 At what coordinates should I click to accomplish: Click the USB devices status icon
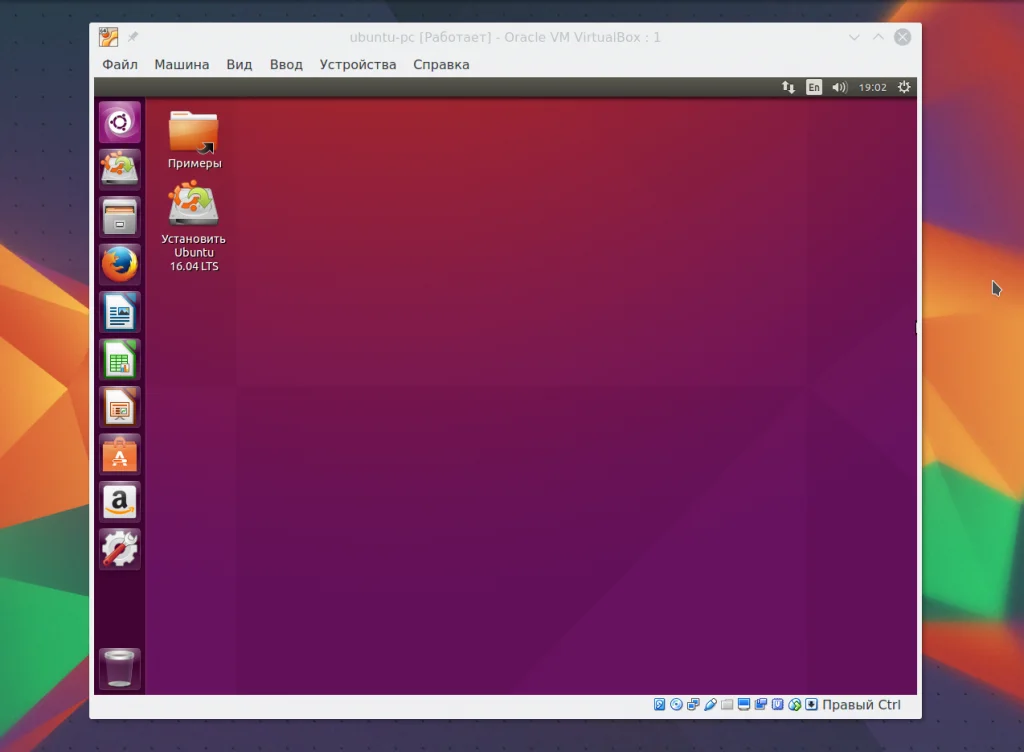(711, 704)
